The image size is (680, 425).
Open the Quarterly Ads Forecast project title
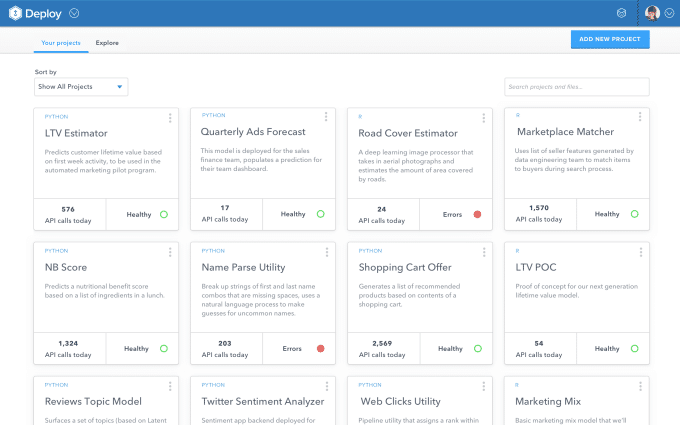253,132
